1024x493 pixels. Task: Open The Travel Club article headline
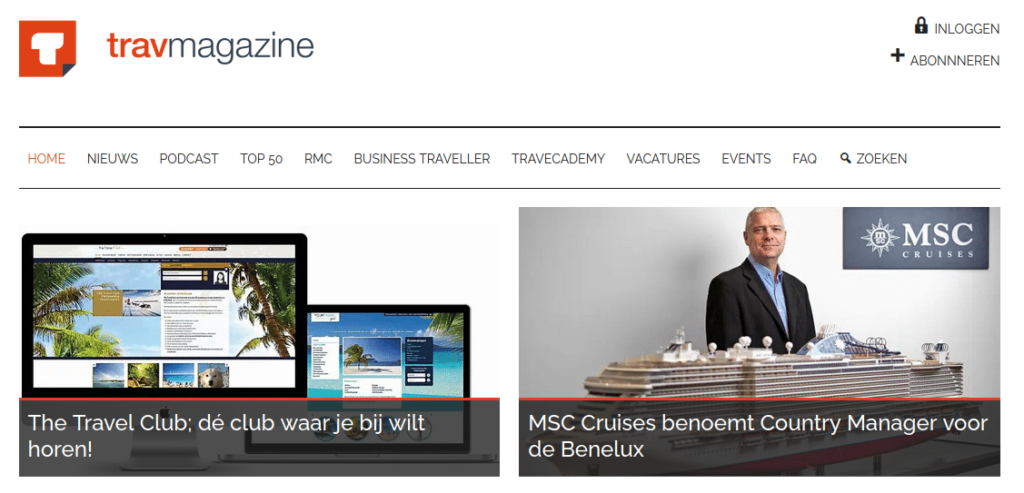tap(227, 436)
